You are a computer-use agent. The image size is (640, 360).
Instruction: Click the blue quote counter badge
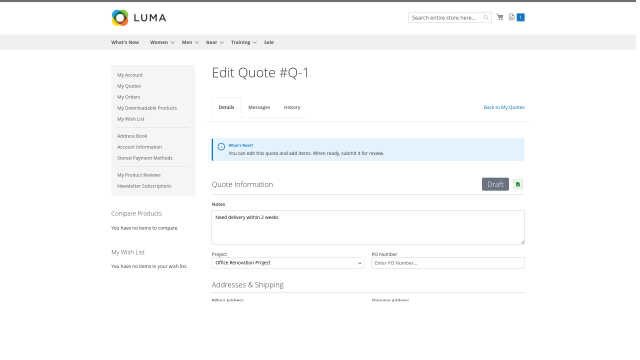521,17
